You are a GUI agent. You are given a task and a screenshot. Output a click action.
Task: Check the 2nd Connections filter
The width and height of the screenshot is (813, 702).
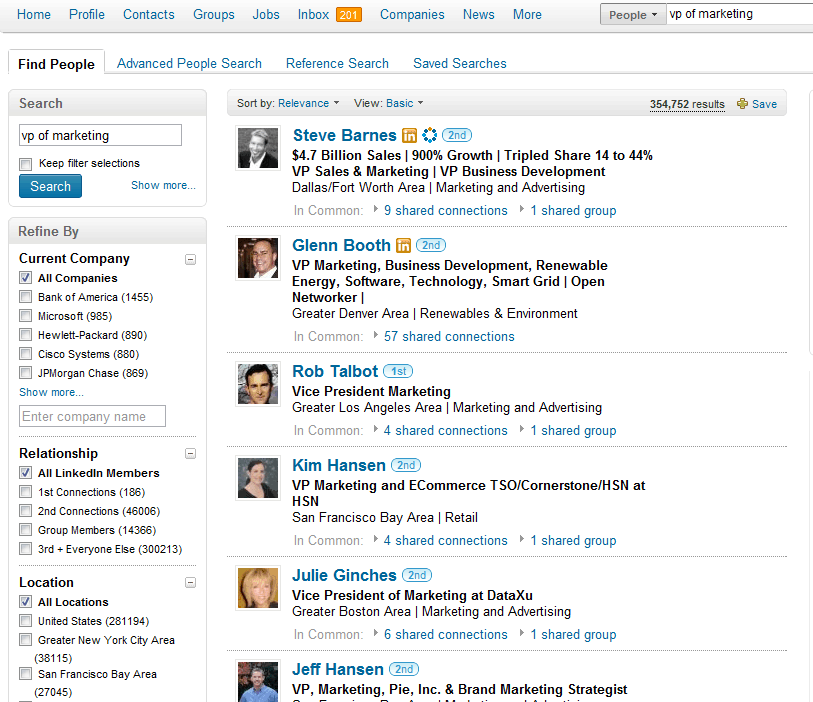[x=25, y=511]
